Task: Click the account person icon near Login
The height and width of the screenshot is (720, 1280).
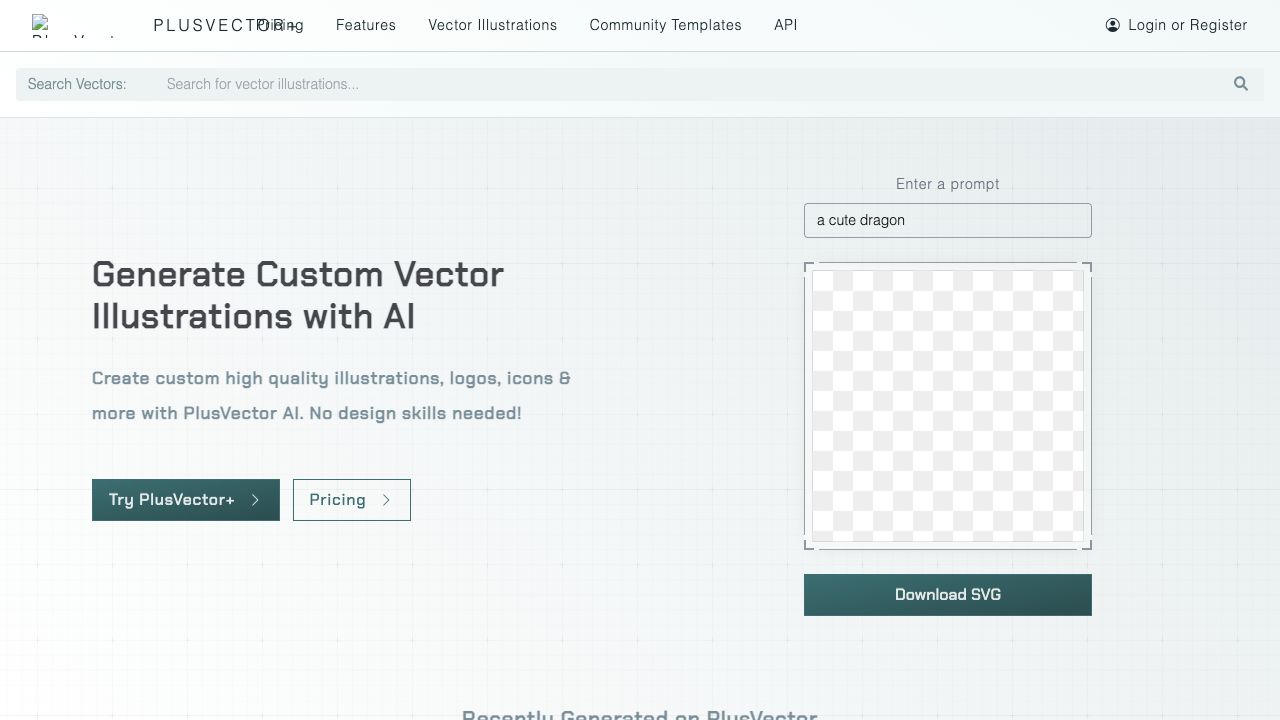Action: (x=1113, y=25)
